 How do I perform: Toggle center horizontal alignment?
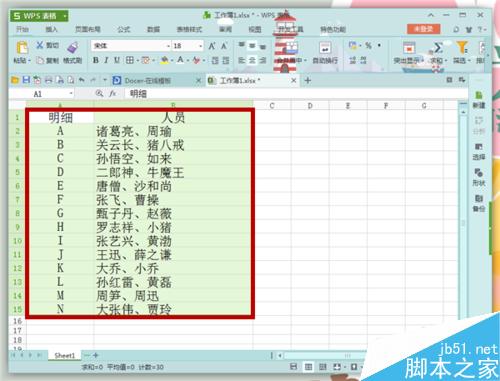pyautogui.click(x=252, y=60)
